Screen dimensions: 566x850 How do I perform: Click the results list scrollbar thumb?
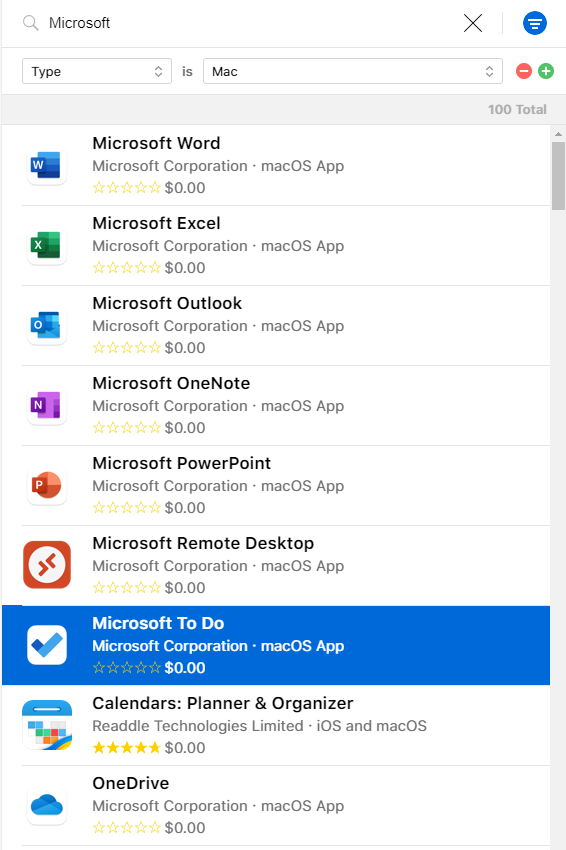[558, 176]
